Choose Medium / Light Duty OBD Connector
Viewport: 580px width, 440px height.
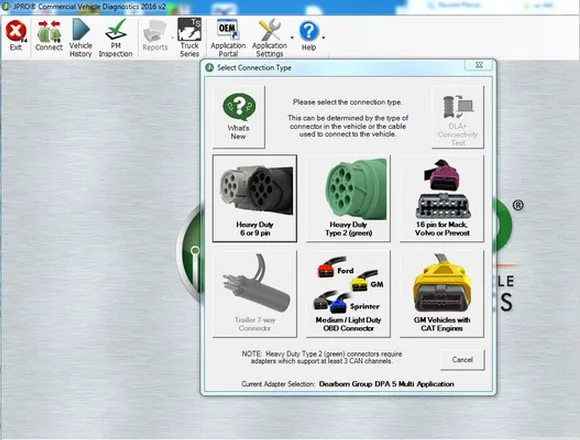pos(348,294)
